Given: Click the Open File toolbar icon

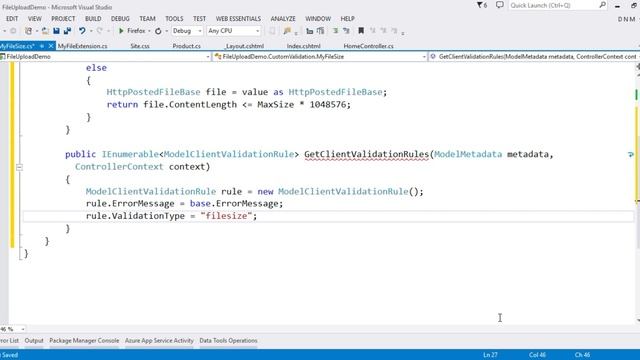Looking at the screenshot, I should 45,31.
